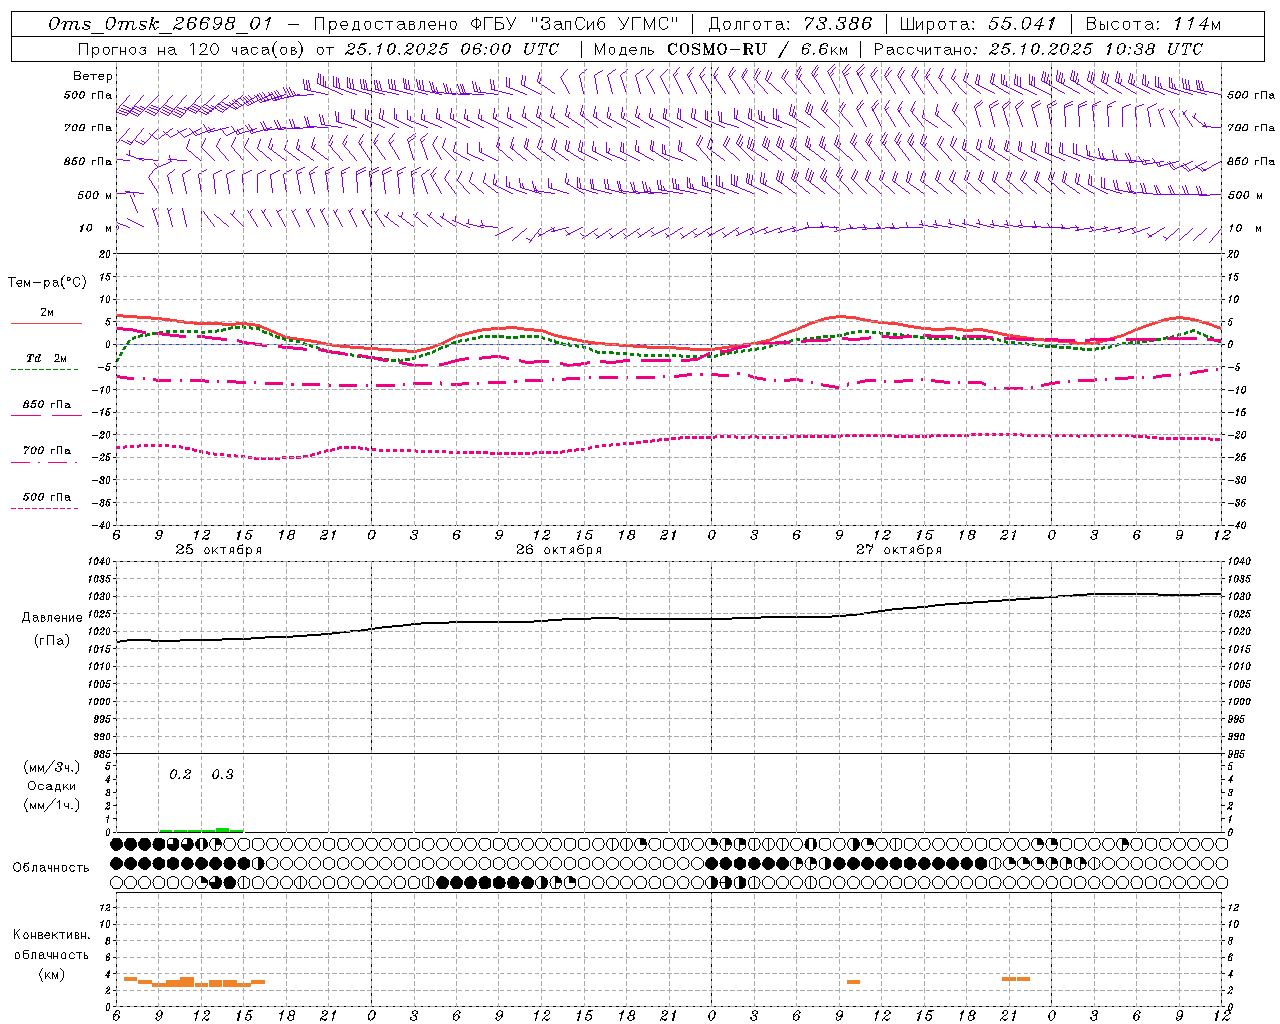Click the "Осадки" precipitation label

click(x=52, y=786)
